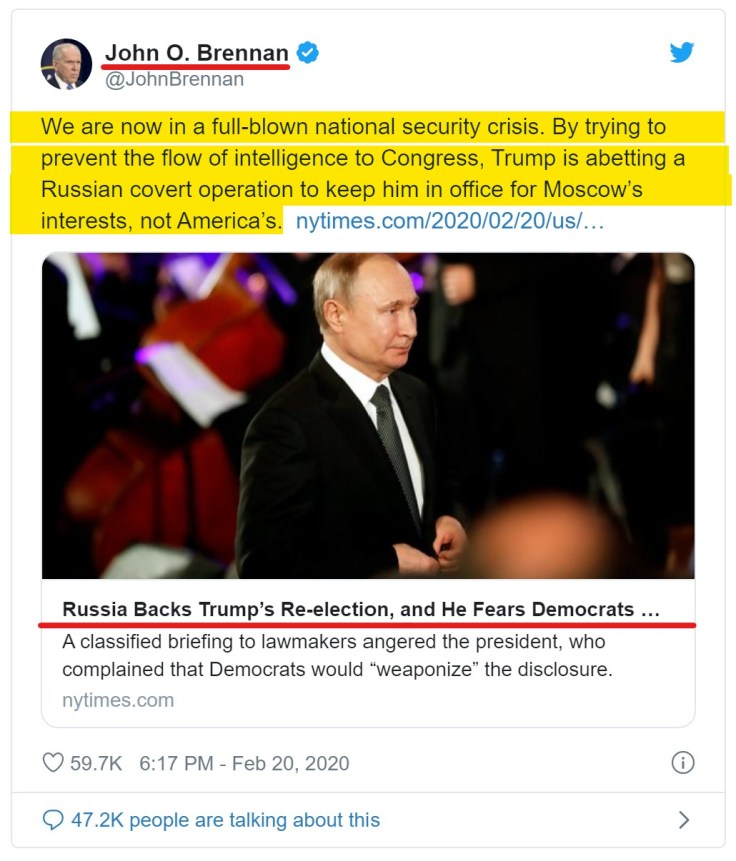
Task: Click the blue speech bubble reply icon
Action: [53, 820]
